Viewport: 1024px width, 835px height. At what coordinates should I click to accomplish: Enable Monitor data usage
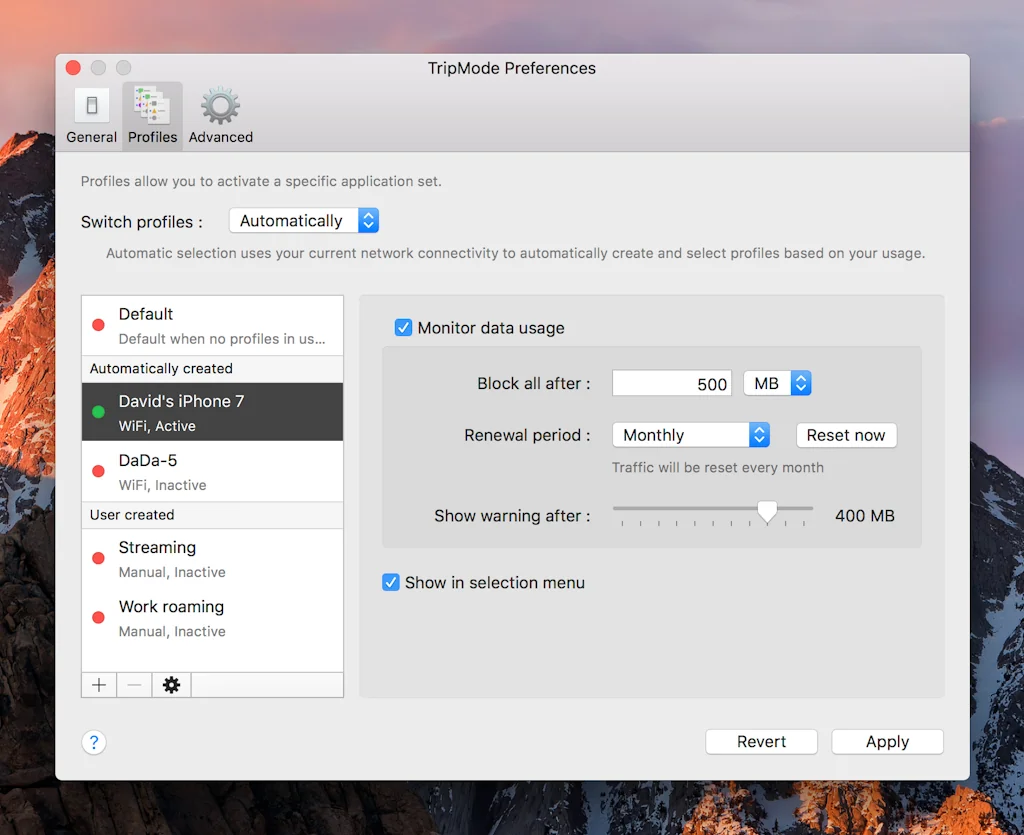click(402, 327)
